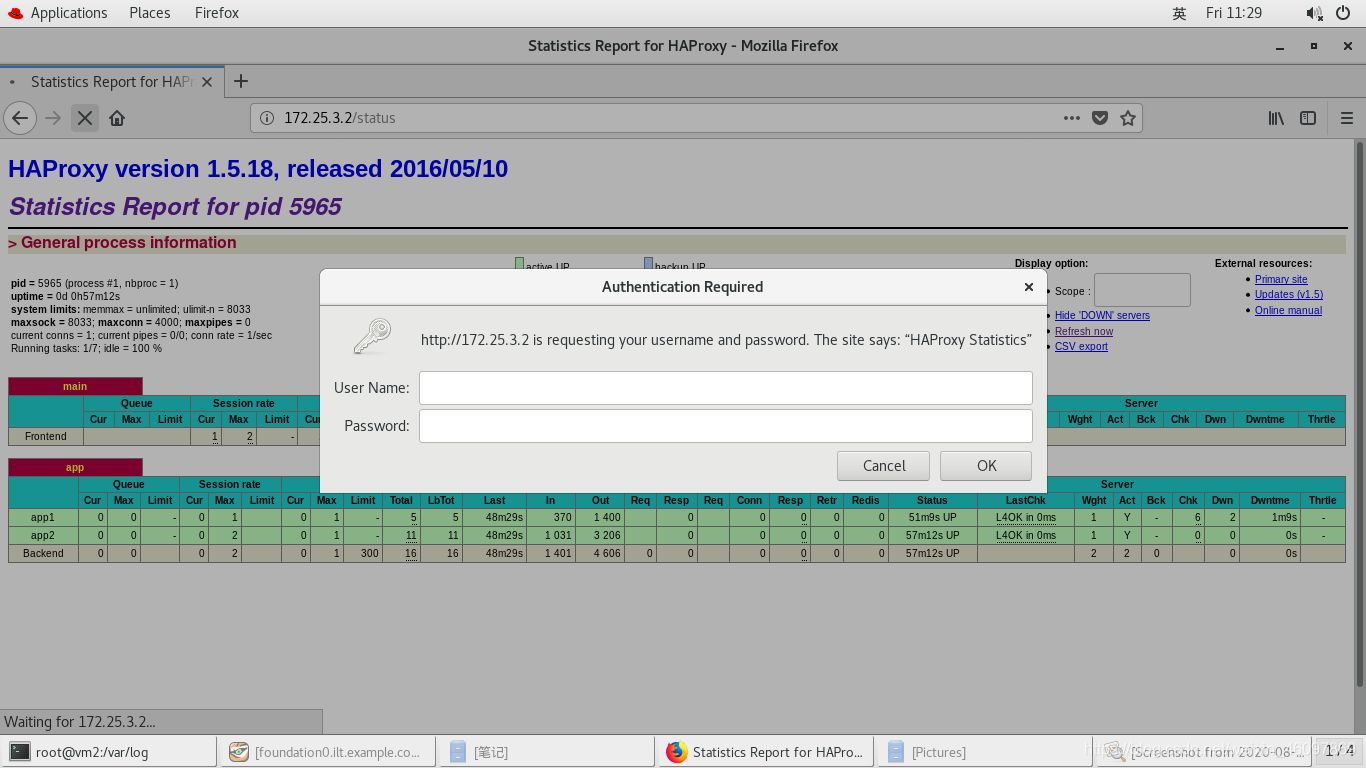The height and width of the screenshot is (768, 1366).
Task: Open Hide 'DOWN' servers link
Action: [x=1102, y=315]
